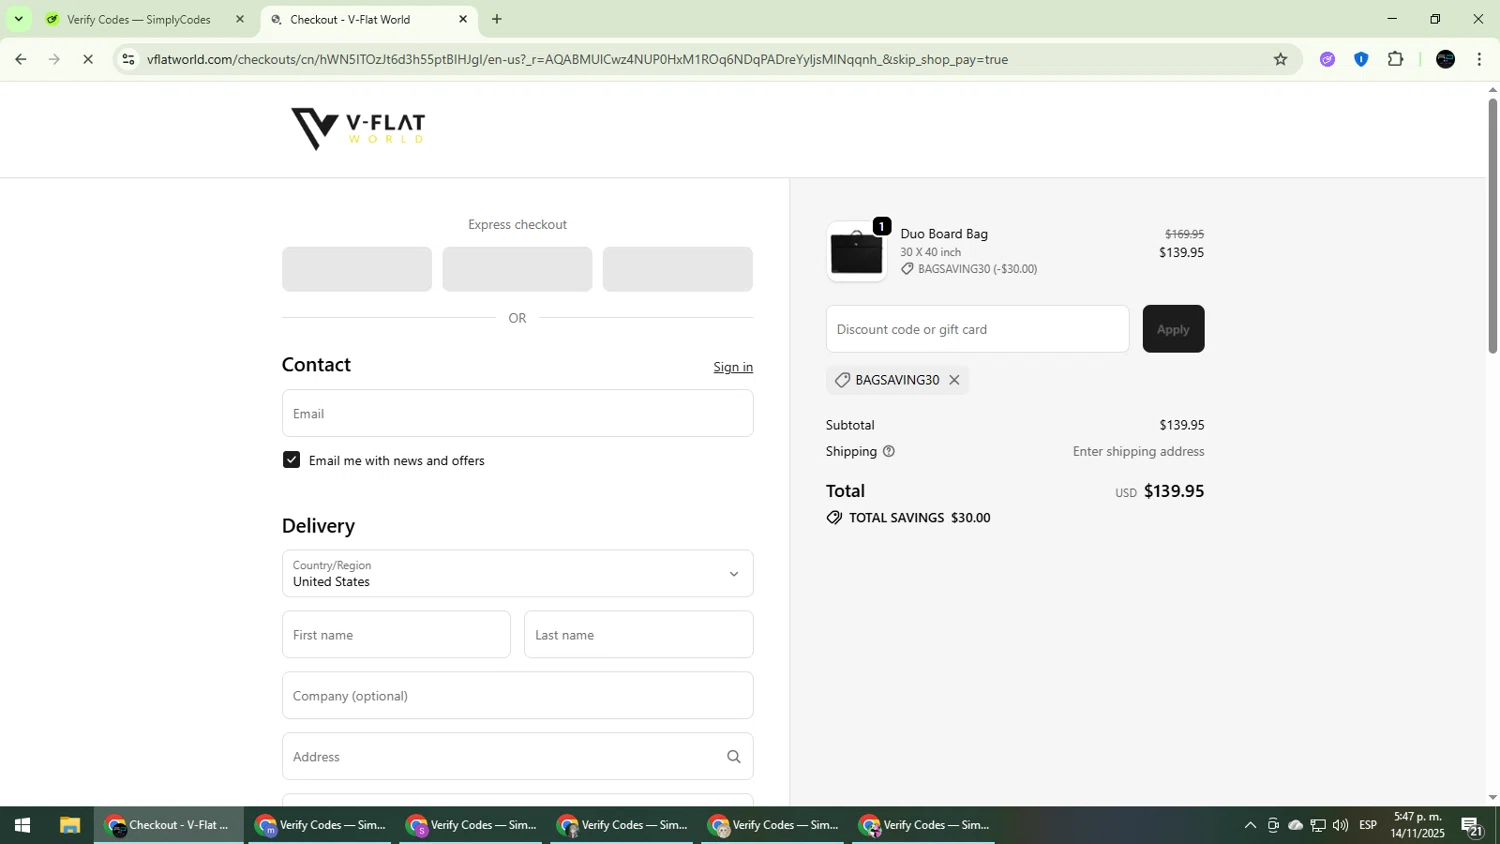Click the OneDrive cloud tray icon
The height and width of the screenshot is (844, 1500).
1295,825
